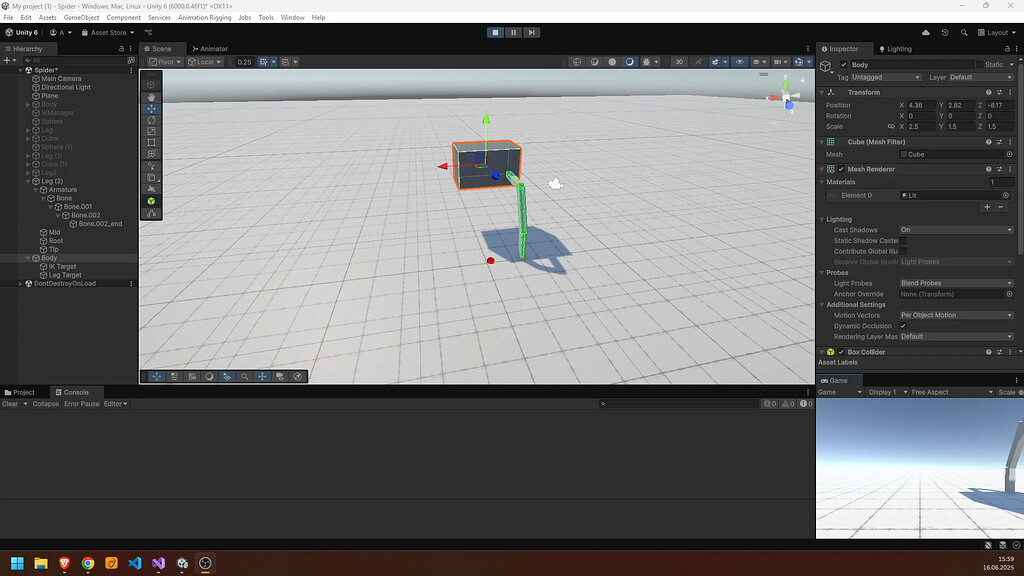This screenshot has height=576, width=1024.
Task: Click the Pause button in the top toolbar
Action: pos(513,32)
